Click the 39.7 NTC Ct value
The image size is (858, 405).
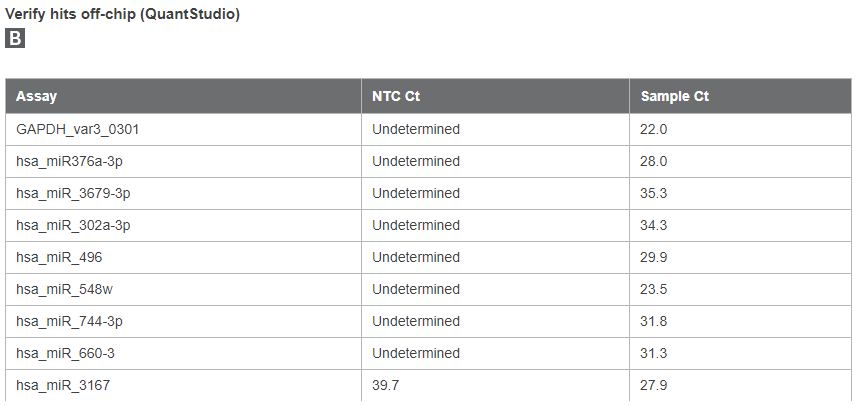(386, 385)
